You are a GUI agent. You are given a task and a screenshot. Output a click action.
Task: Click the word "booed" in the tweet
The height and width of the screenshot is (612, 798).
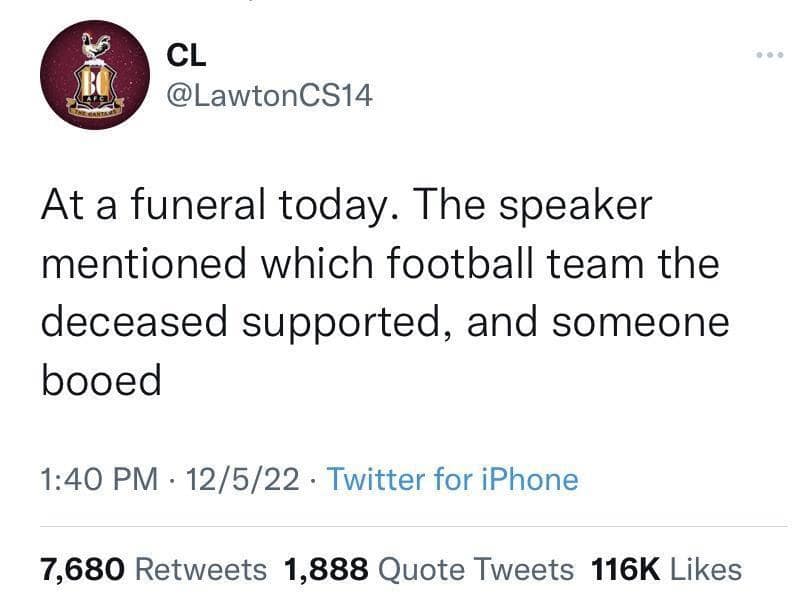coord(100,380)
